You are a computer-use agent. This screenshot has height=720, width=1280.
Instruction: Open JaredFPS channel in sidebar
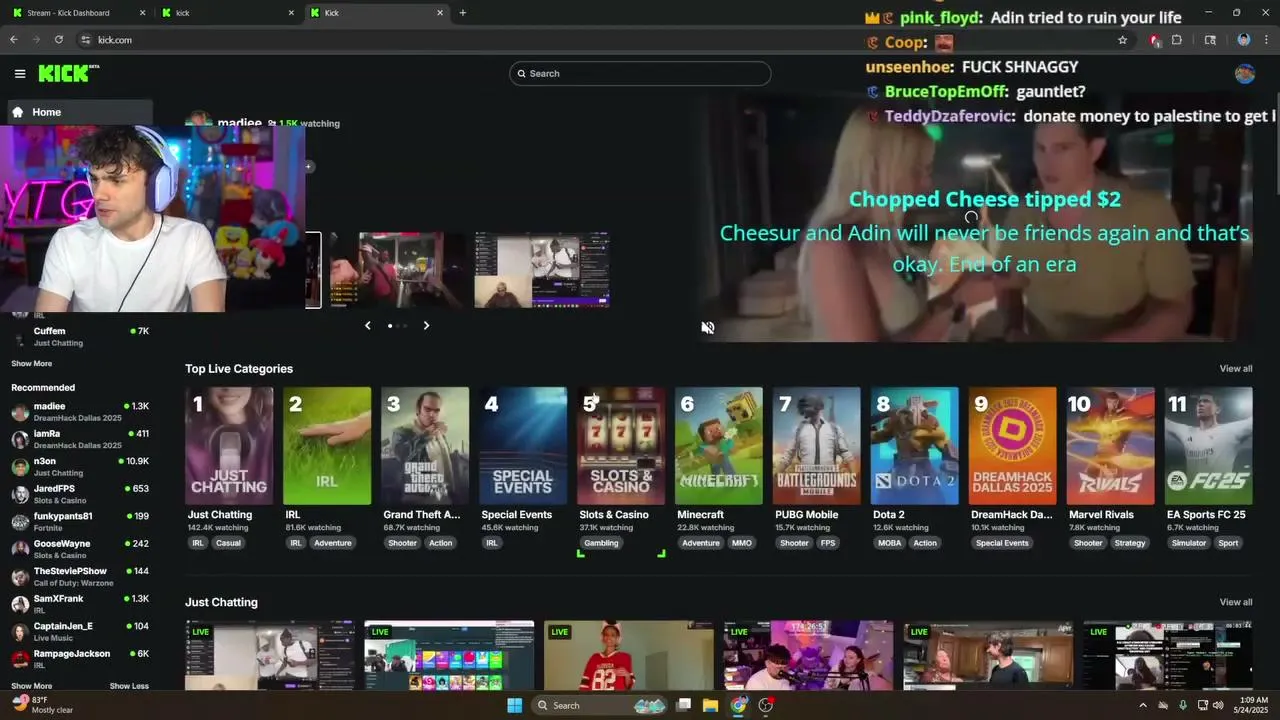(x=80, y=494)
